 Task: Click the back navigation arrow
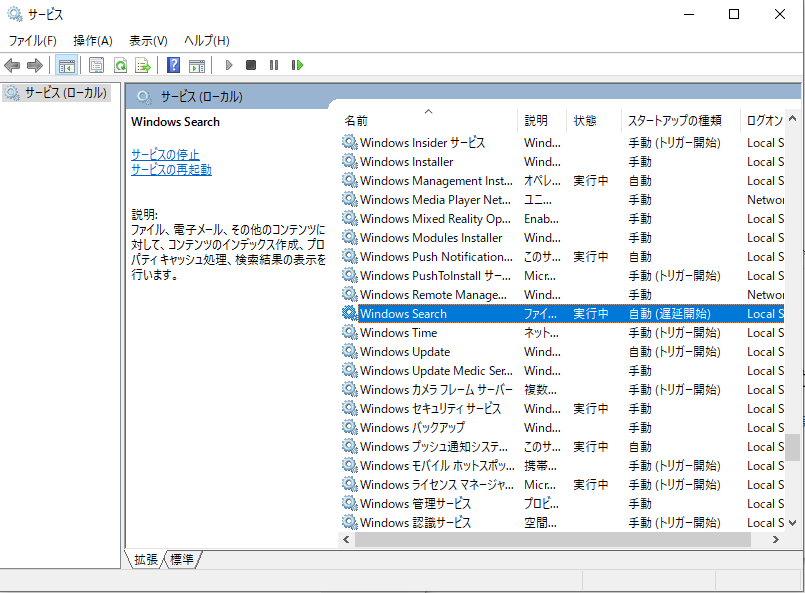click(12, 65)
